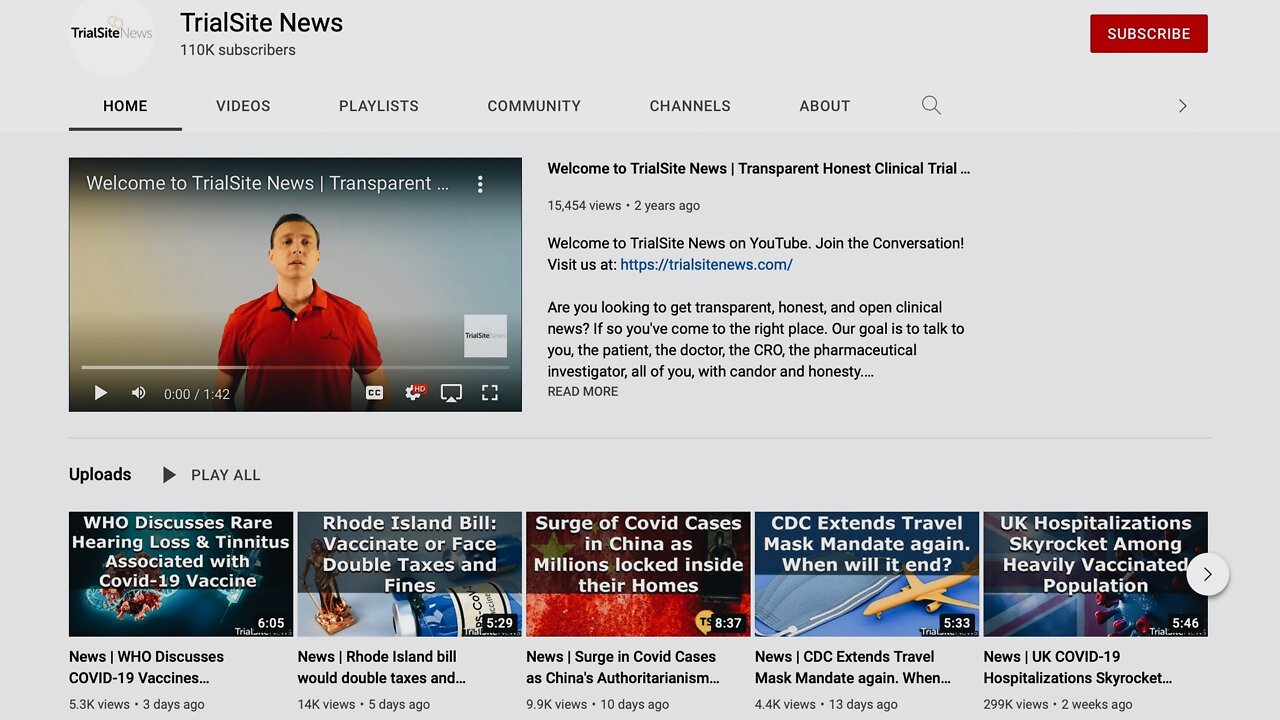
Task: Play the Welcome to TrialSite News video
Action: pyautogui.click(x=100, y=393)
